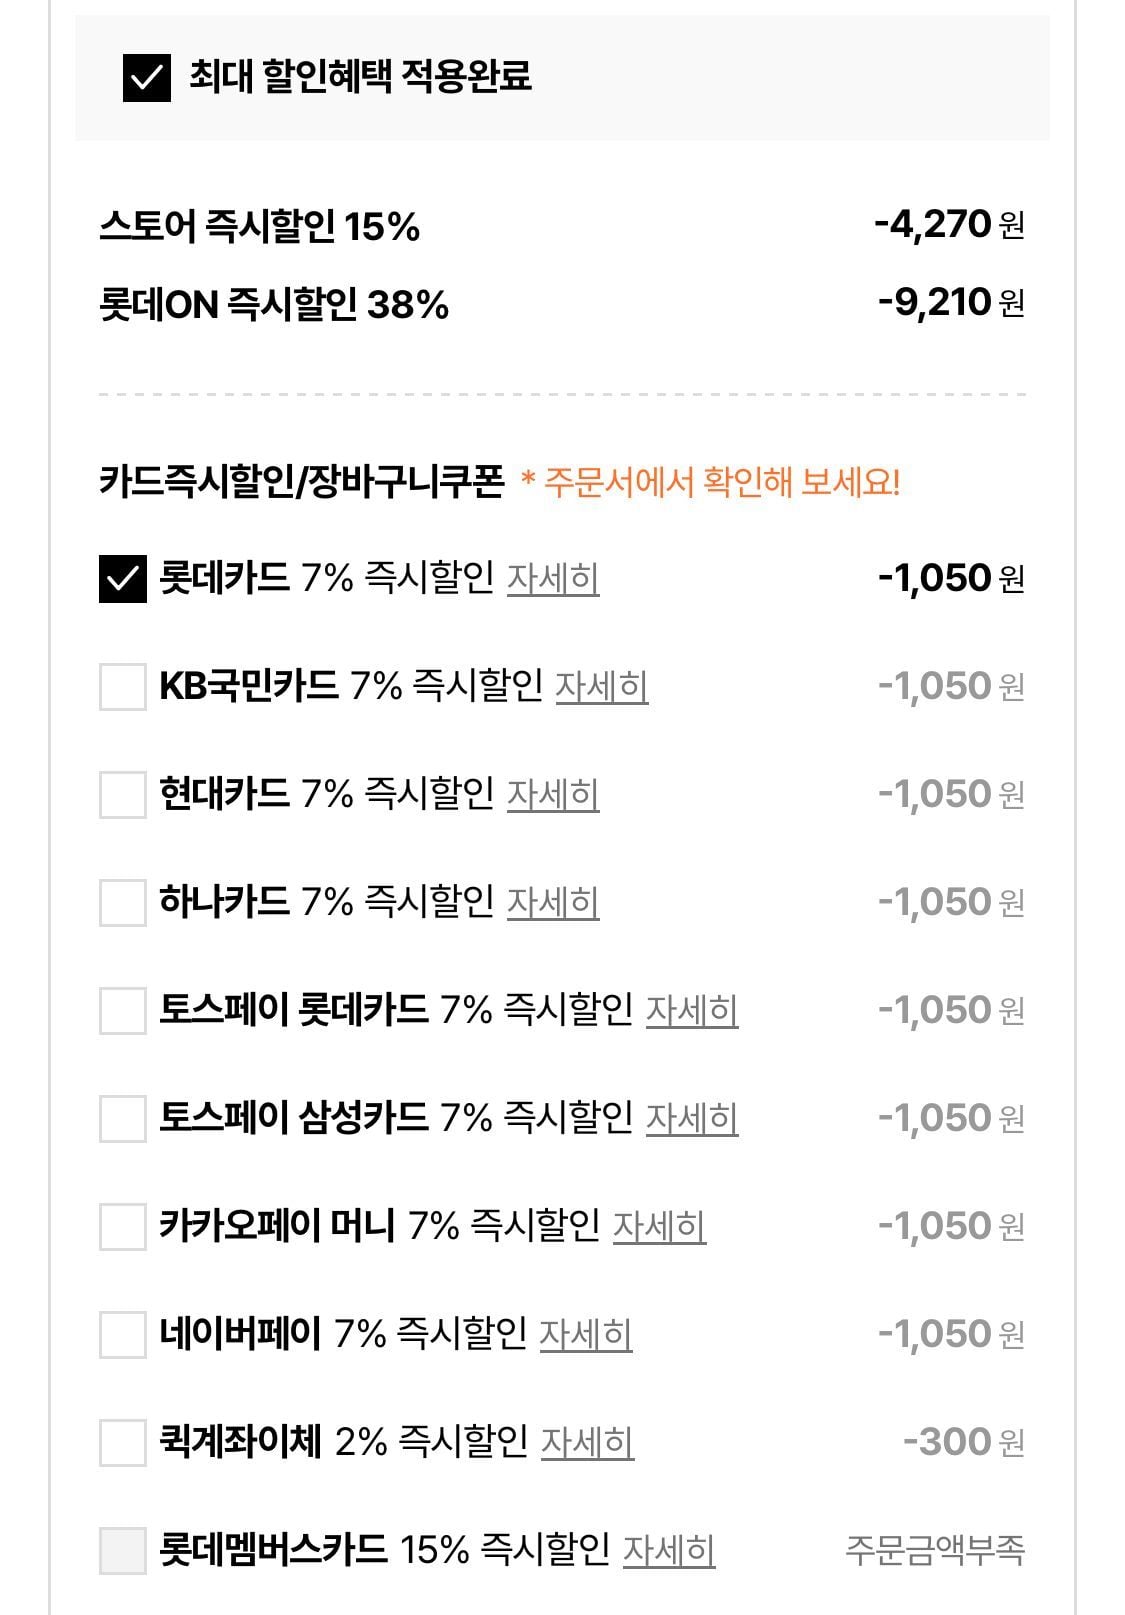This screenshot has width=1125, height=1615.
Task: Open 자세히 for 토스페이 롯데카드
Action: pyautogui.click(x=691, y=1011)
